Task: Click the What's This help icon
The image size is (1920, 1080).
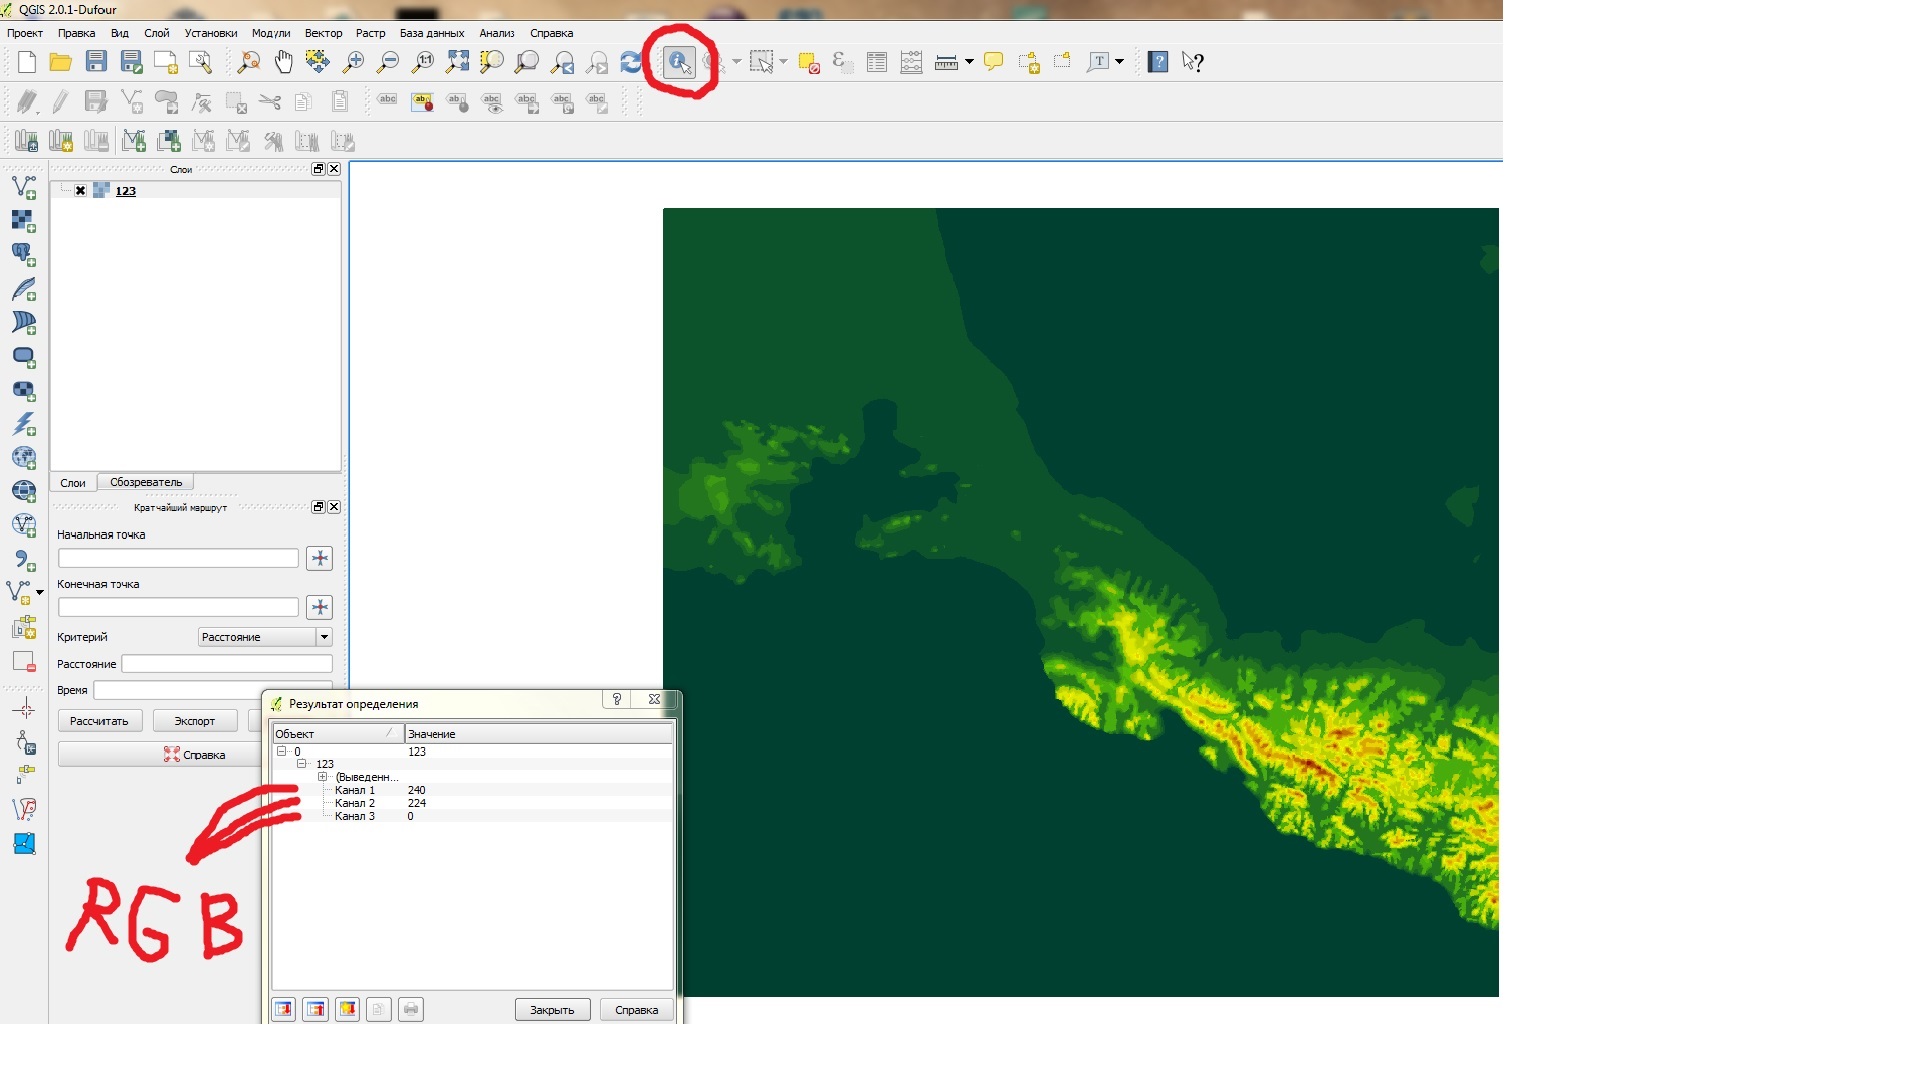Action: [1192, 62]
